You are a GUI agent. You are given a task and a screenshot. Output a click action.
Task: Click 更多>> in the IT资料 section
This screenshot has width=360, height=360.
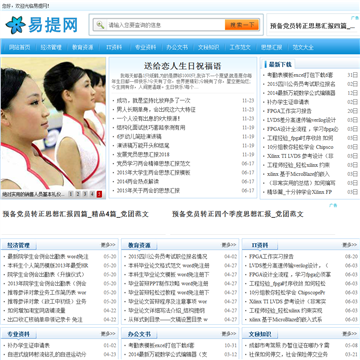click(x=350, y=245)
